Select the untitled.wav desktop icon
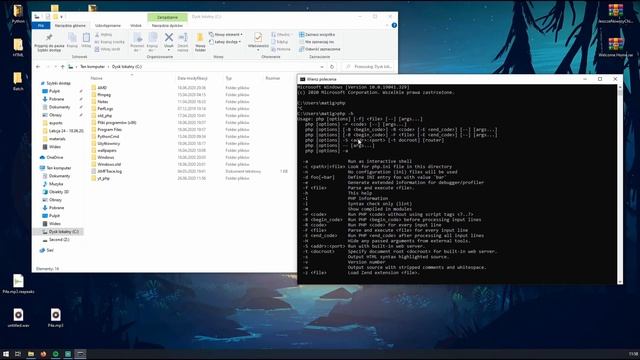Image resolution: width=640 pixels, height=360 pixels. pos(18,318)
